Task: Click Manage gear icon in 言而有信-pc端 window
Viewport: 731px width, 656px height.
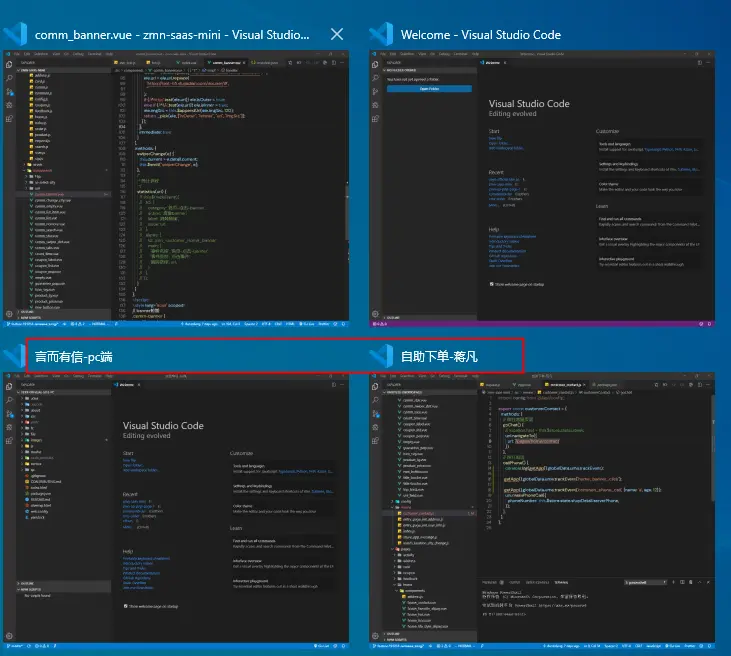Action: 9,636
